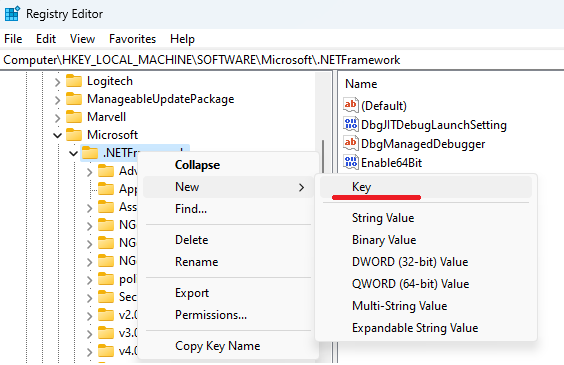Image resolution: width=564 pixels, height=365 pixels.
Task: Collapse the Microsoft key chevron
Action: (58, 136)
